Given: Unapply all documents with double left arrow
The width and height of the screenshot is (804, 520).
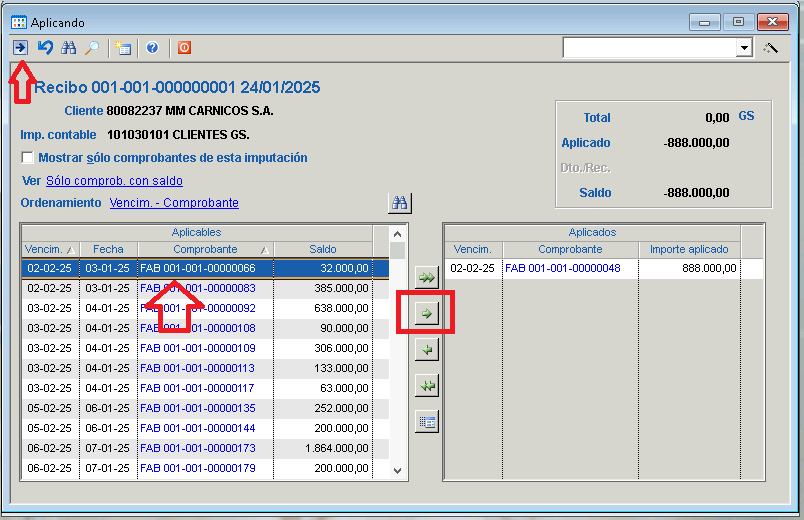Looking at the screenshot, I should 428,385.
